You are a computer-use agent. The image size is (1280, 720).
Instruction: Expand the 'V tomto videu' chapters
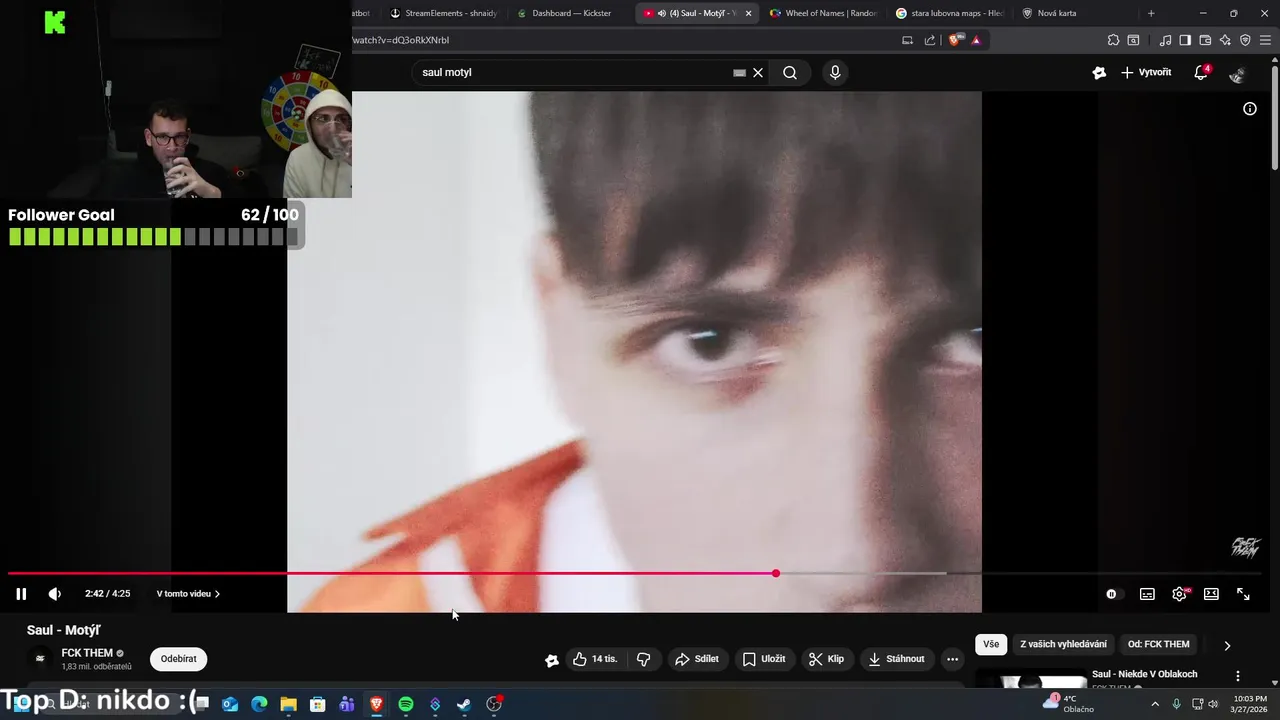(188, 594)
